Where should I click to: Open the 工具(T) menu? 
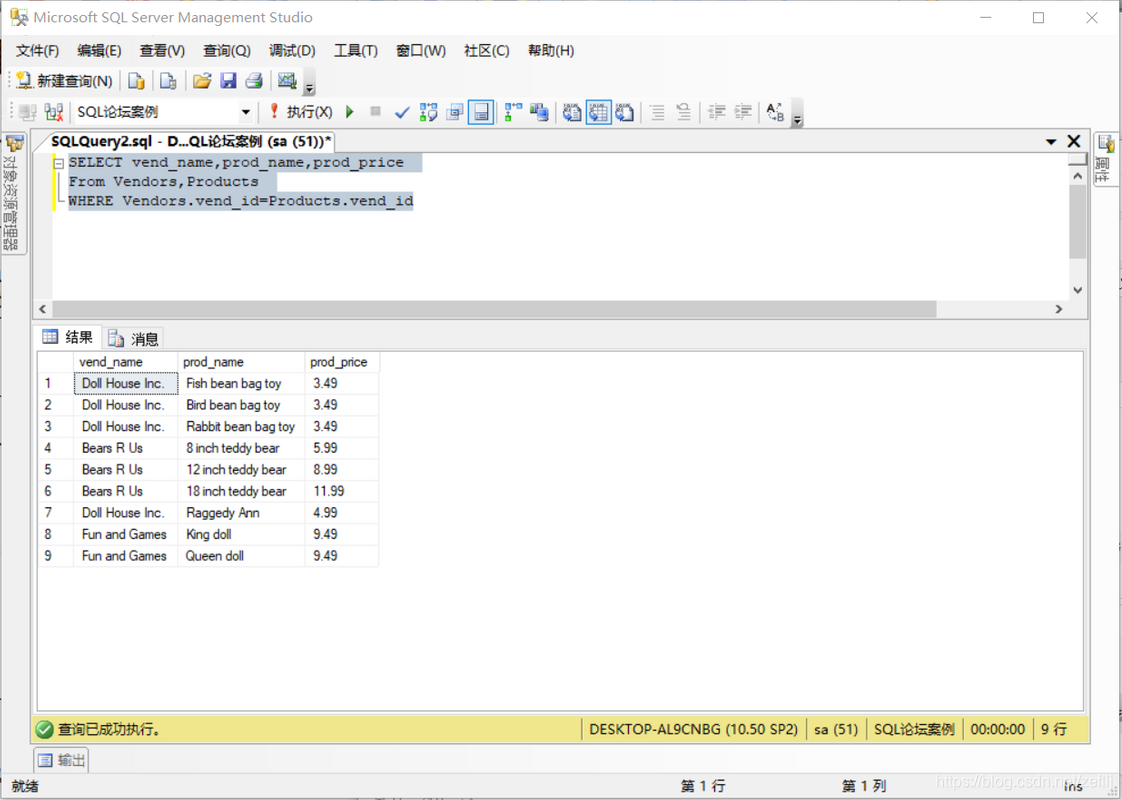[x=356, y=51]
